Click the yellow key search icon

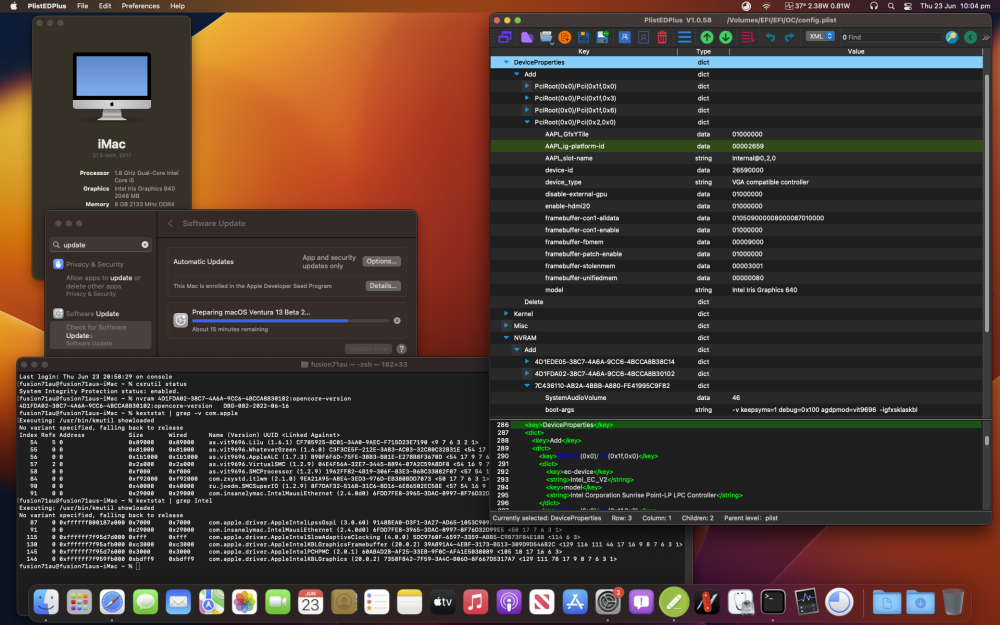point(952,37)
